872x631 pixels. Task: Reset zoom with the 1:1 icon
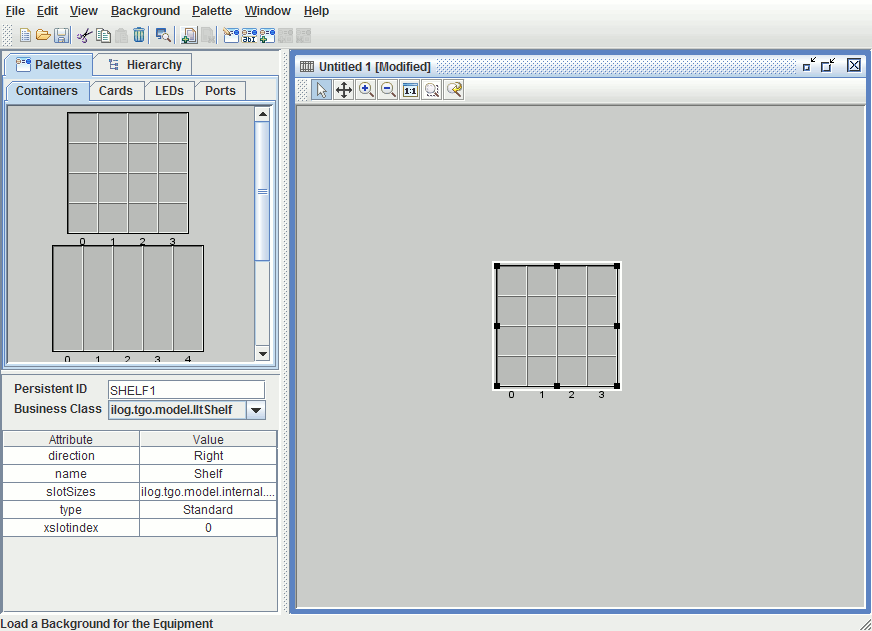pyautogui.click(x=410, y=90)
